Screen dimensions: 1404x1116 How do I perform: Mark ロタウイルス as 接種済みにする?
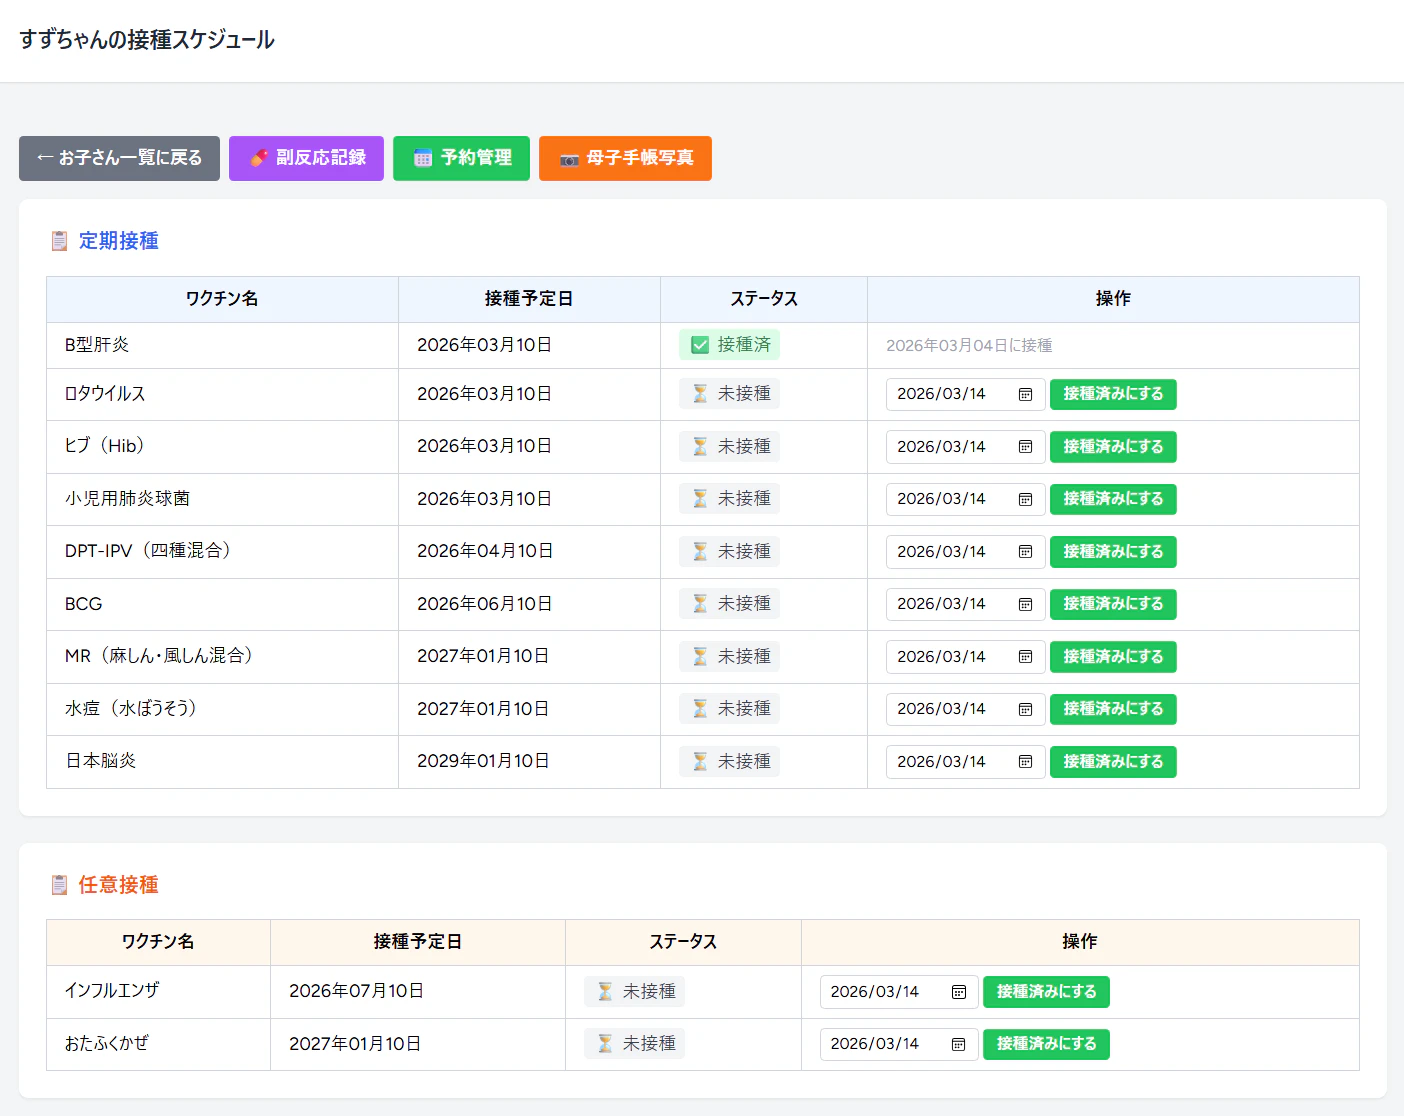(x=1113, y=394)
